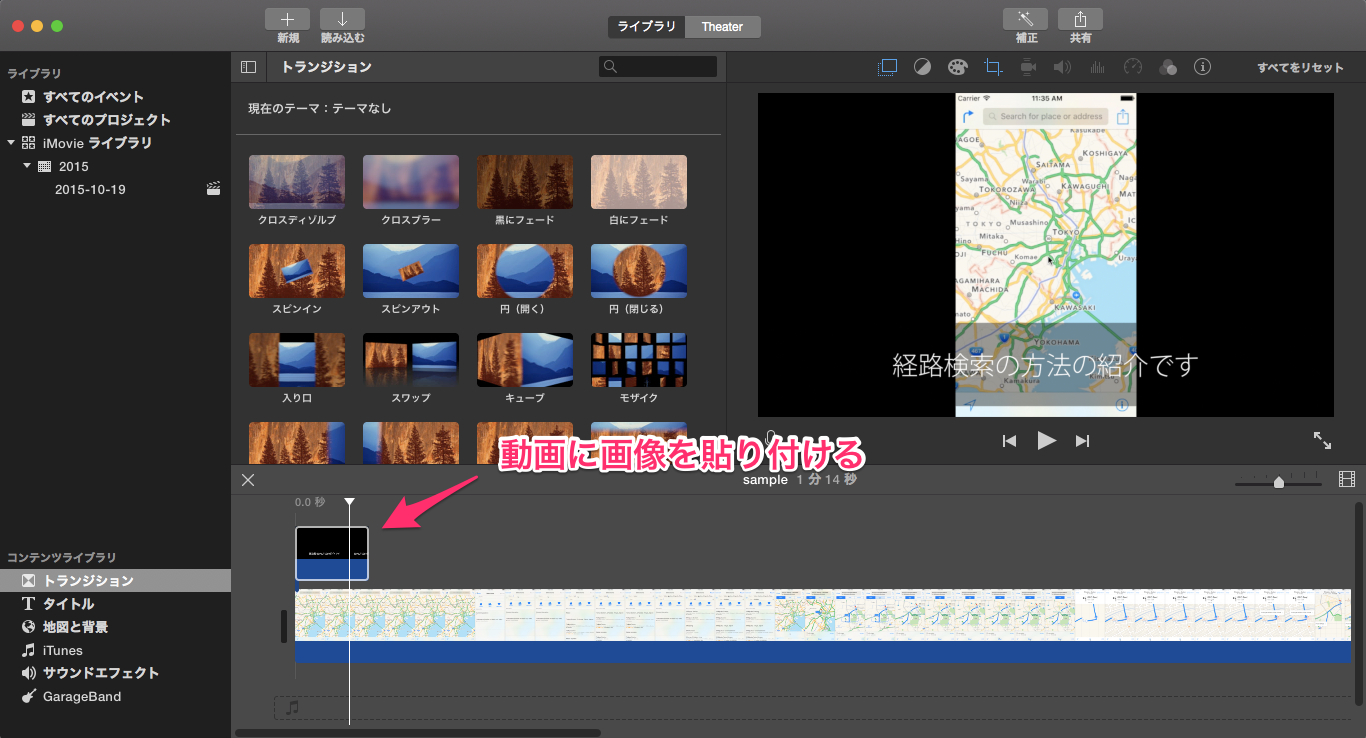Collapse the iMovie ライブラリ disclosure triangle
This screenshot has width=1366, height=738.
[11, 143]
